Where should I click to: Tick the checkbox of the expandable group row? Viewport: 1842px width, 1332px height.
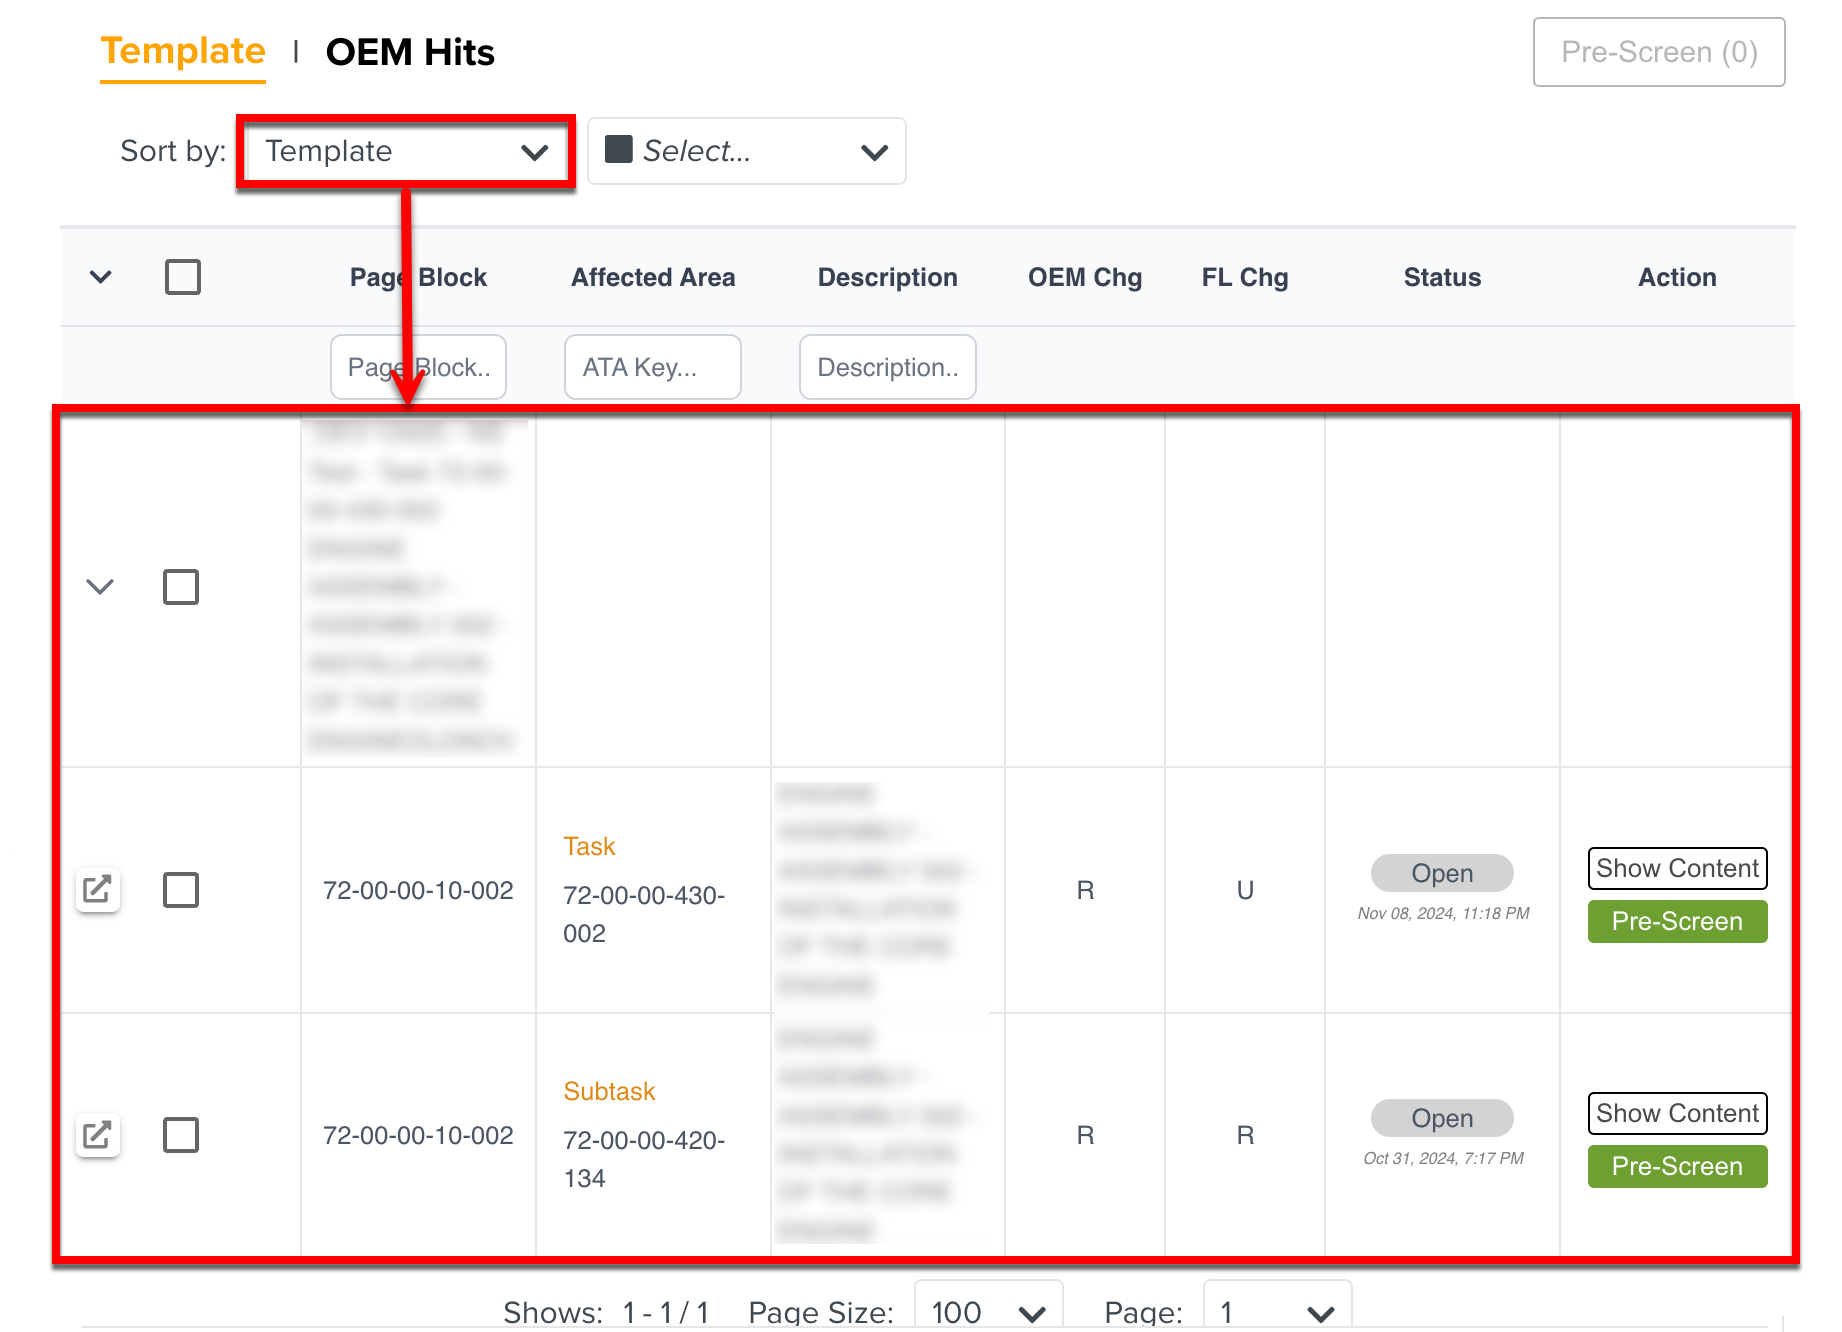[181, 587]
